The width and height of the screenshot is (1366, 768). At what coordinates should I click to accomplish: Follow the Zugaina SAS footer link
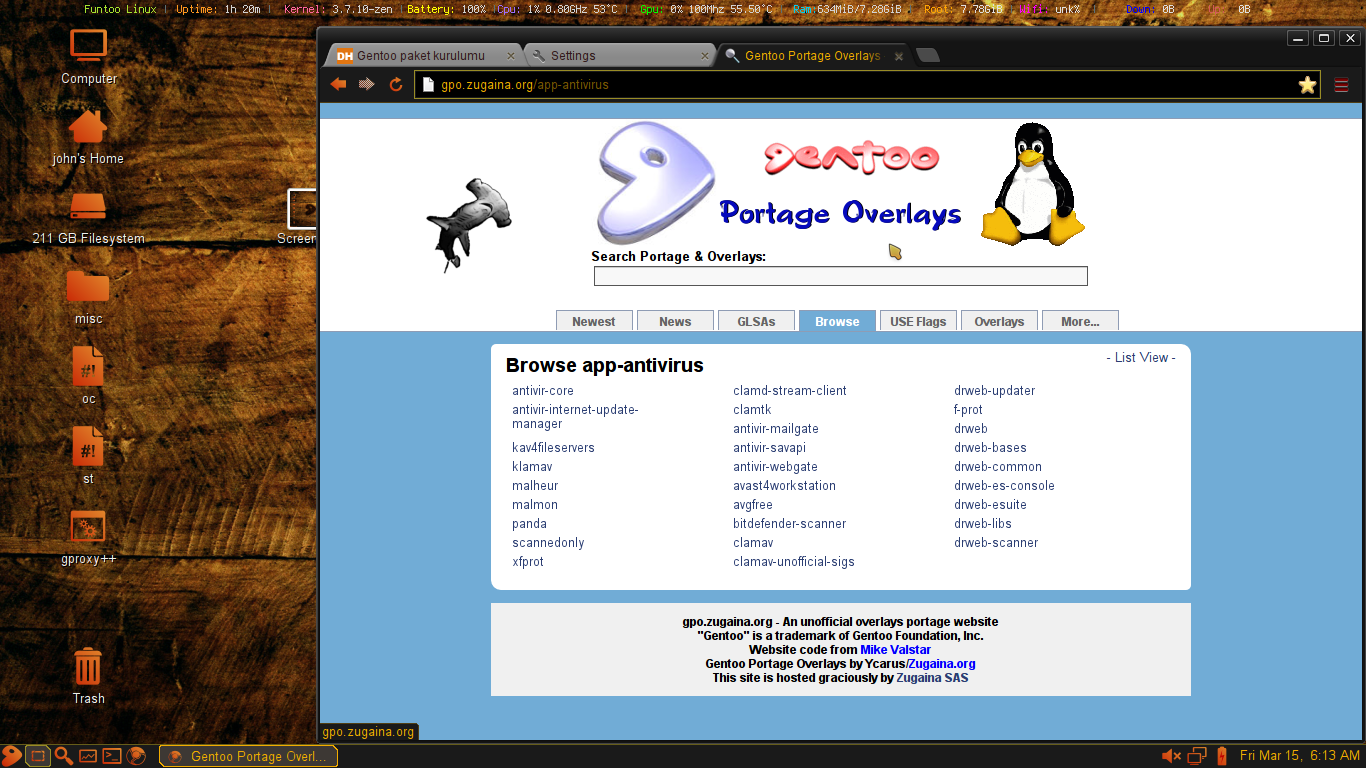(x=932, y=678)
